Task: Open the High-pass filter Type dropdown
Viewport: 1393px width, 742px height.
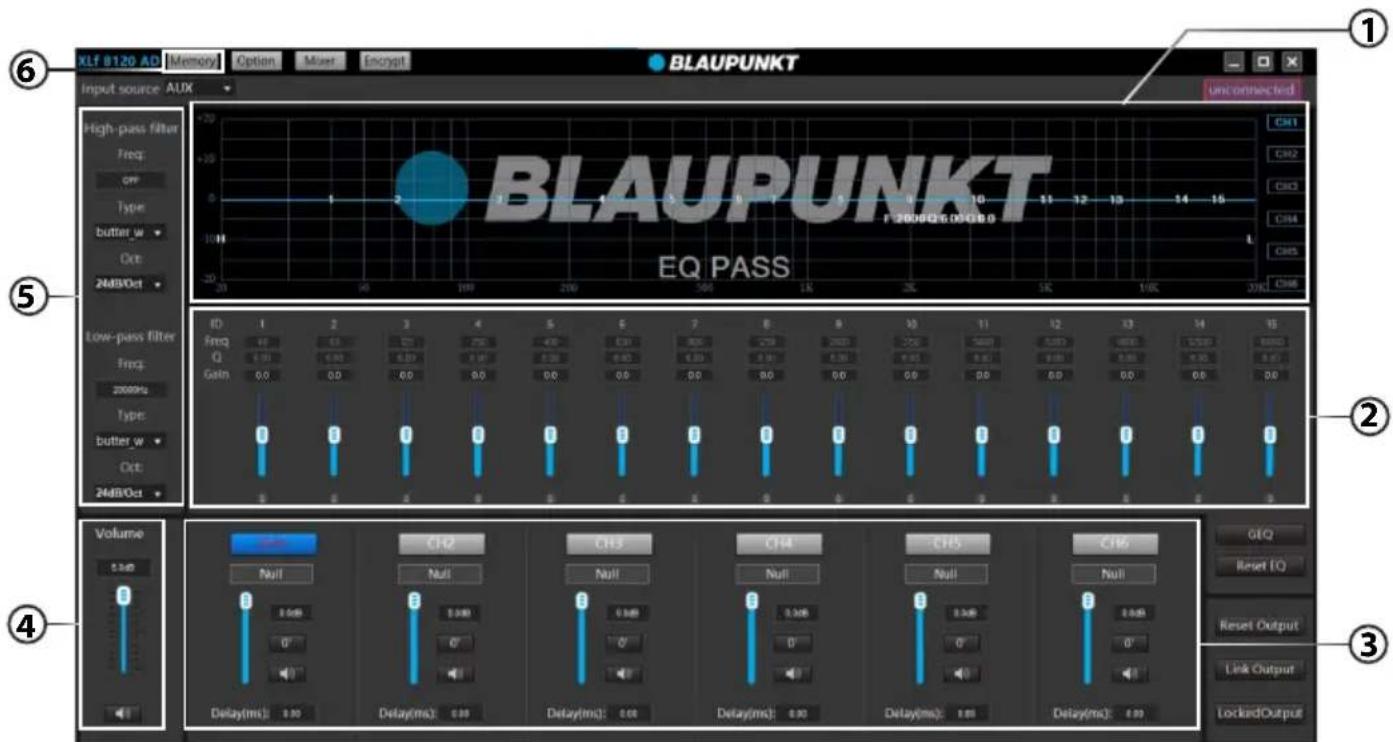Action: [x=131, y=232]
